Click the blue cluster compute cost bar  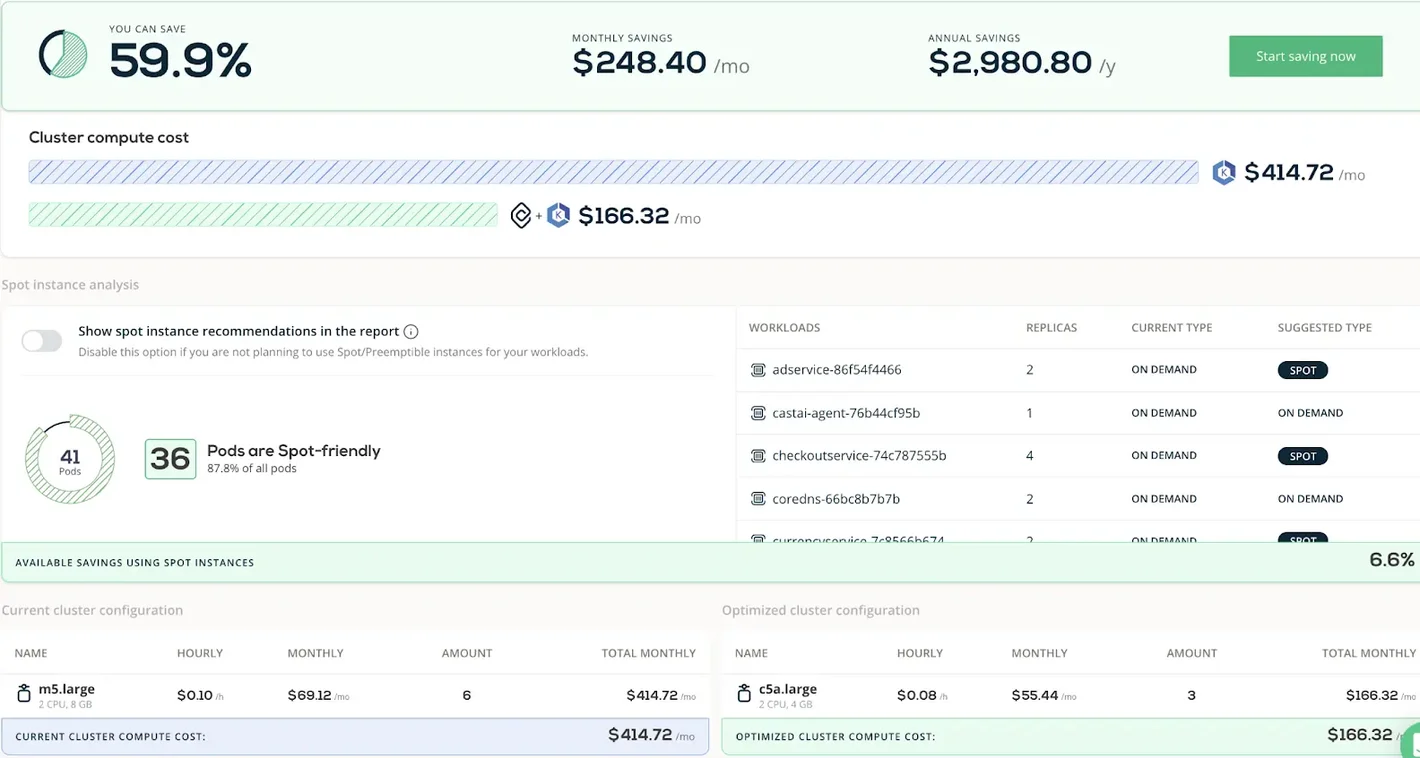(612, 172)
